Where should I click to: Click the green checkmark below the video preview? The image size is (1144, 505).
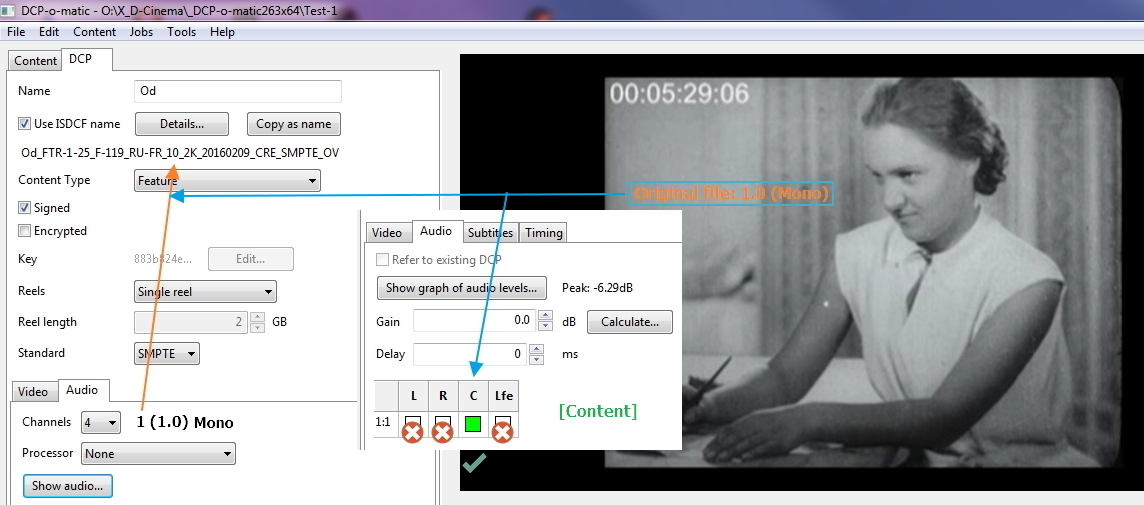click(x=474, y=462)
